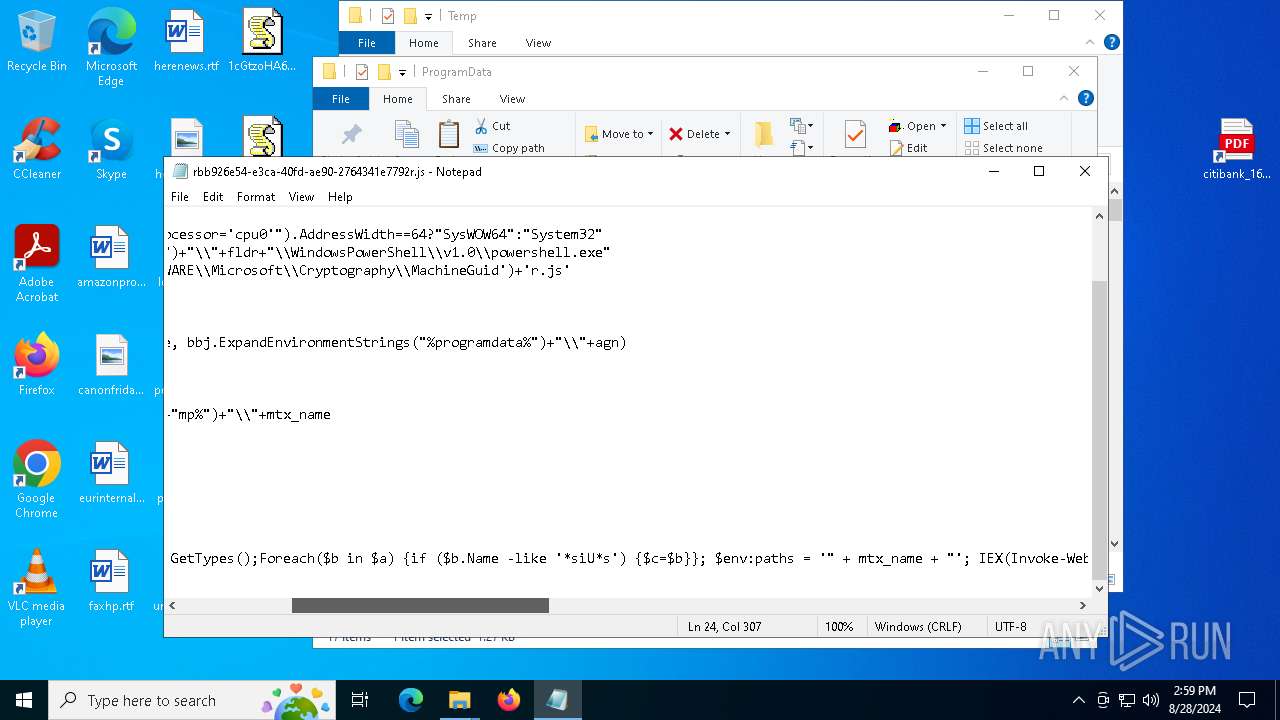Open Quick Access Toolbar dropdown in Temp title bar
Image resolution: width=1280 pixels, height=720 pixels.
428,16
